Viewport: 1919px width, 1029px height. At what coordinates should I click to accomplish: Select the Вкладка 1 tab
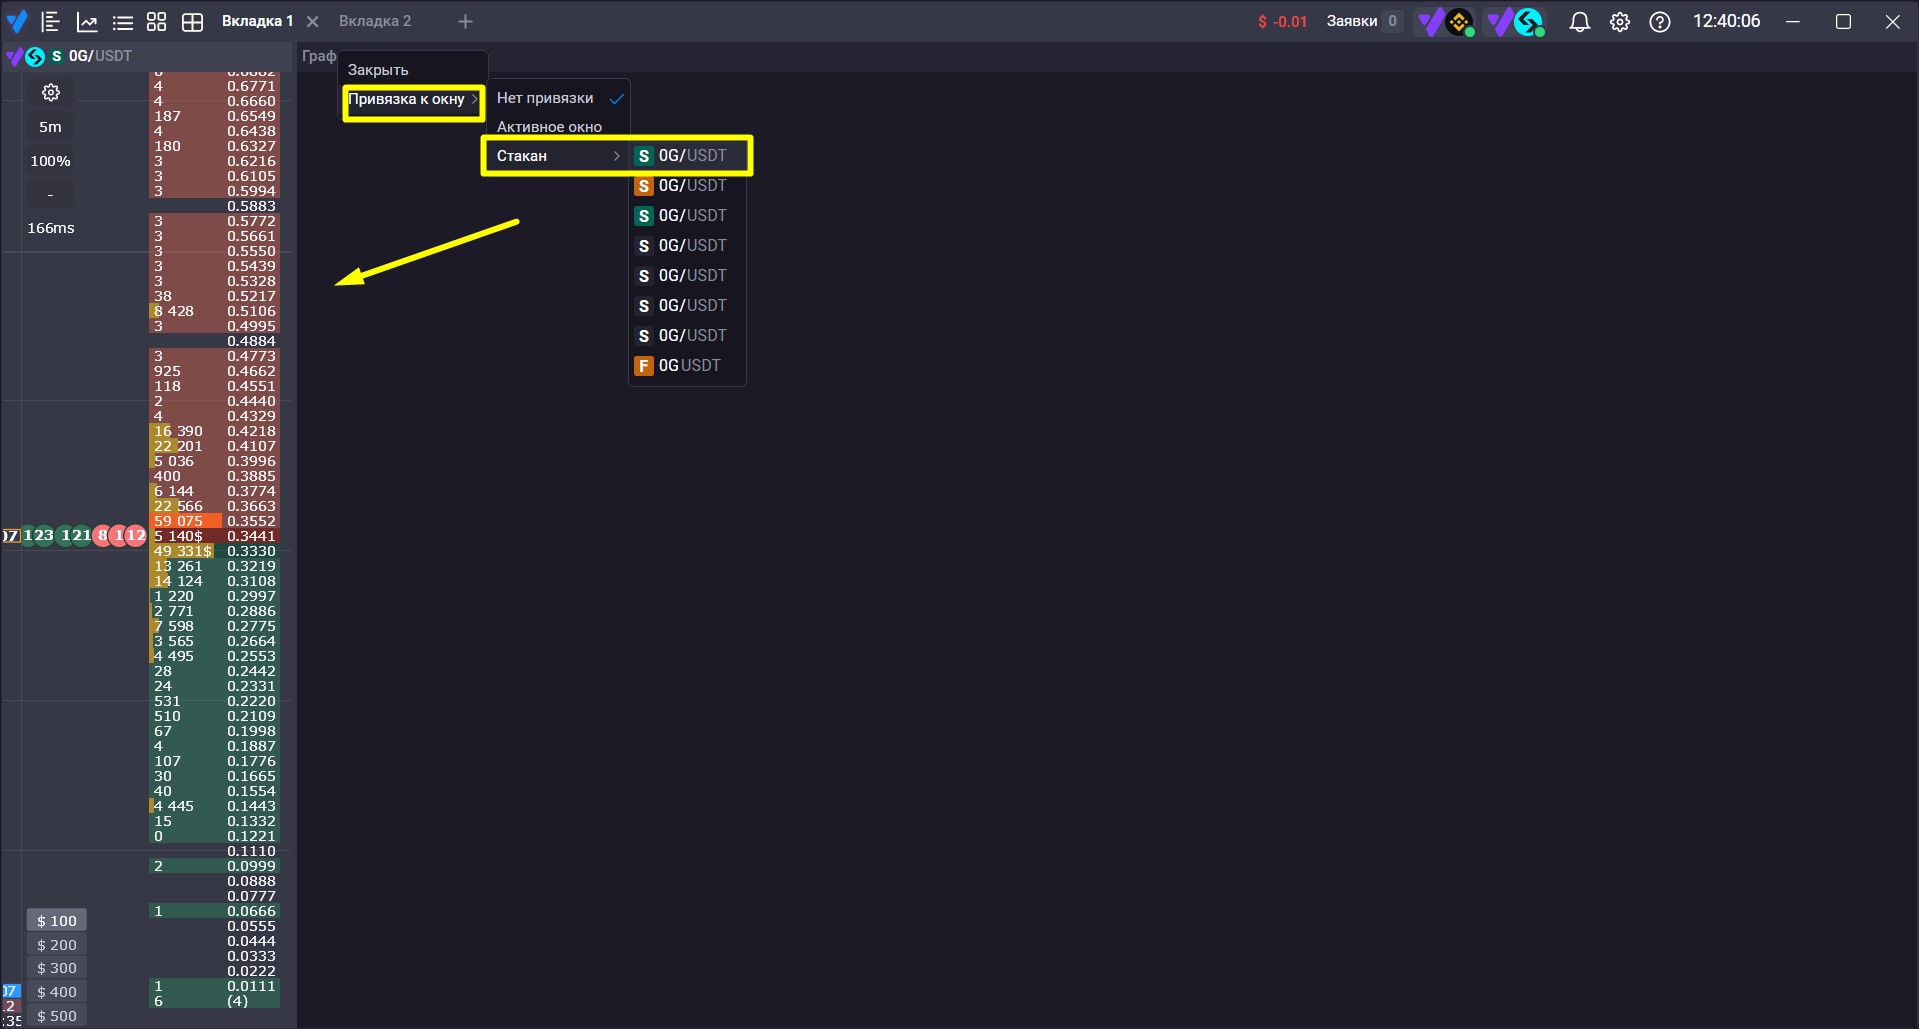[257, 21]
